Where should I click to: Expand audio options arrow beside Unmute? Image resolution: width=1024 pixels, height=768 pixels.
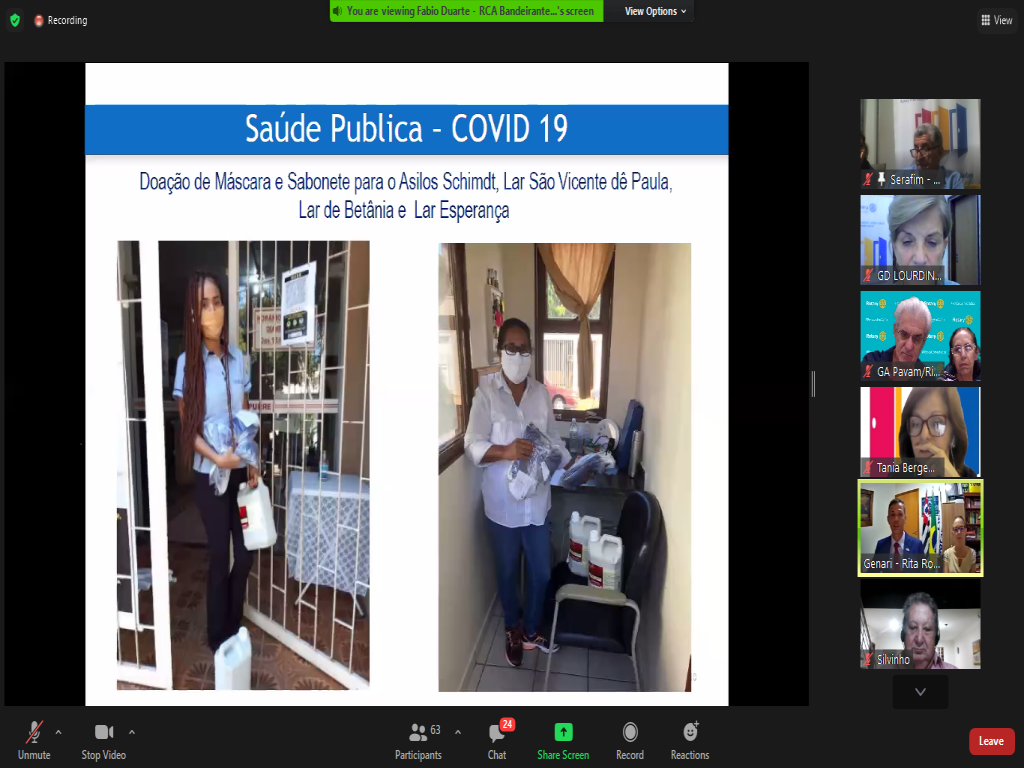tap(58, 732)
